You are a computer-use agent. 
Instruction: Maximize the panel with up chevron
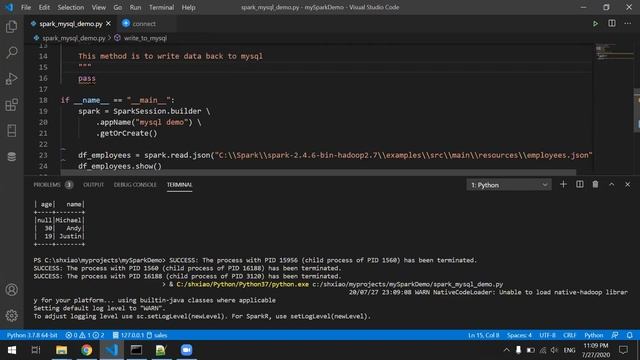(x=611, y=184)
